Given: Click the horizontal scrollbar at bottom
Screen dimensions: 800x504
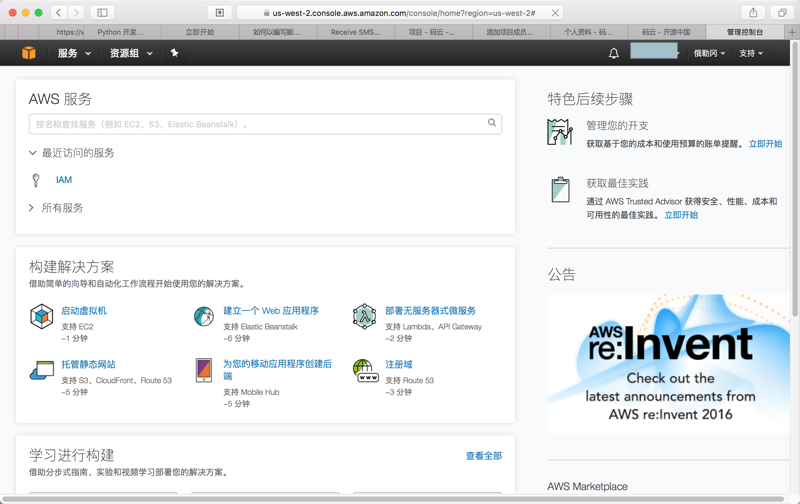Looking at the screenshot, I should coord(393,499).
